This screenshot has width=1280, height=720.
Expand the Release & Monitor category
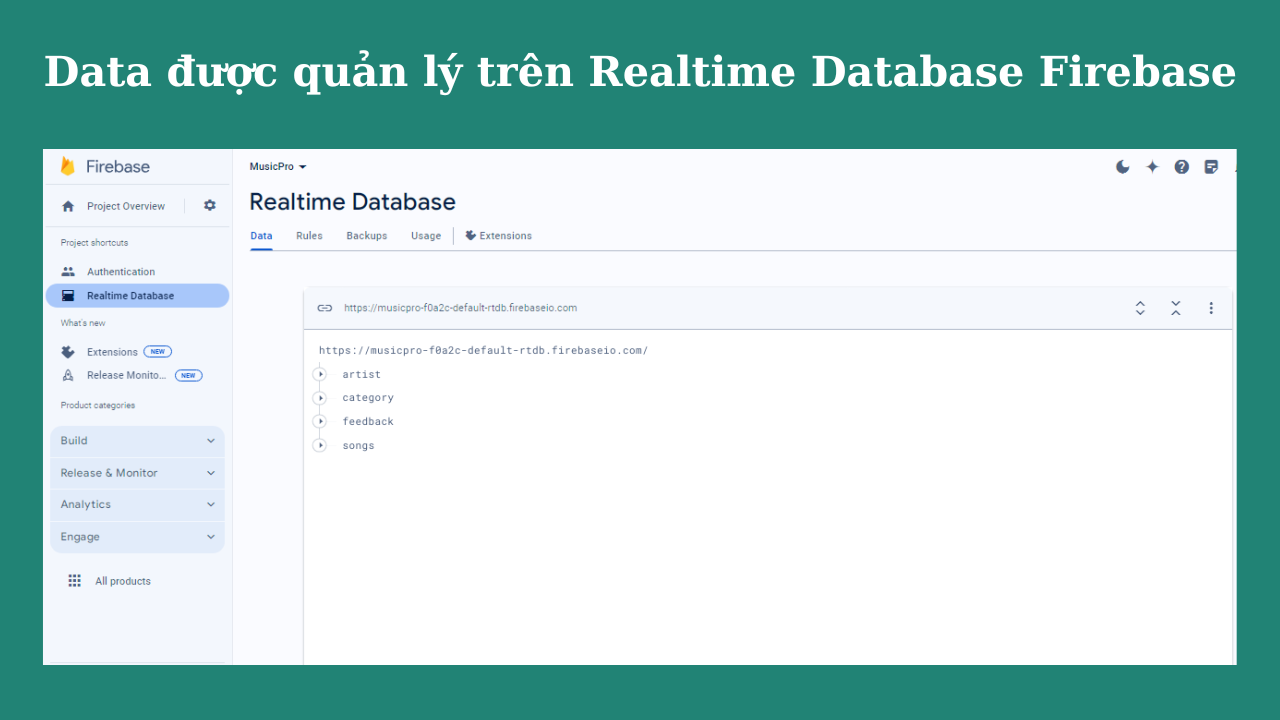[x=137, y=473]
